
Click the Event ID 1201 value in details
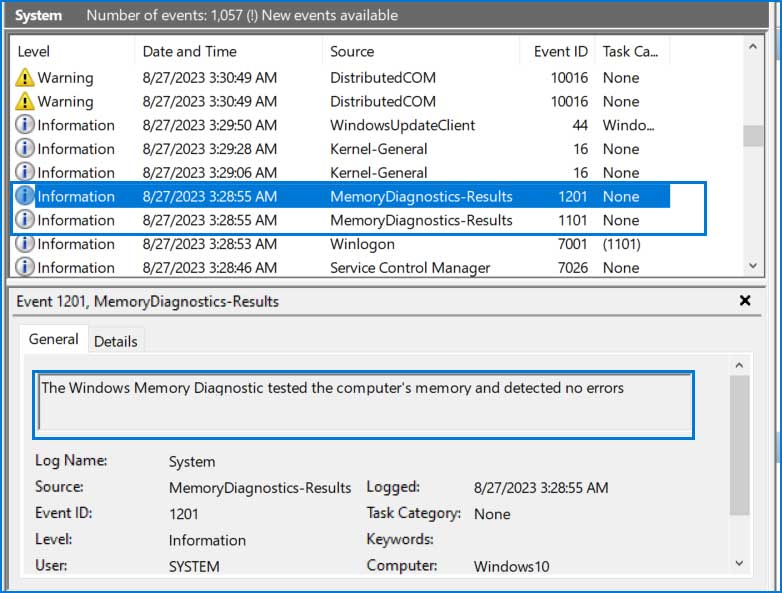(x=184, y=514)
